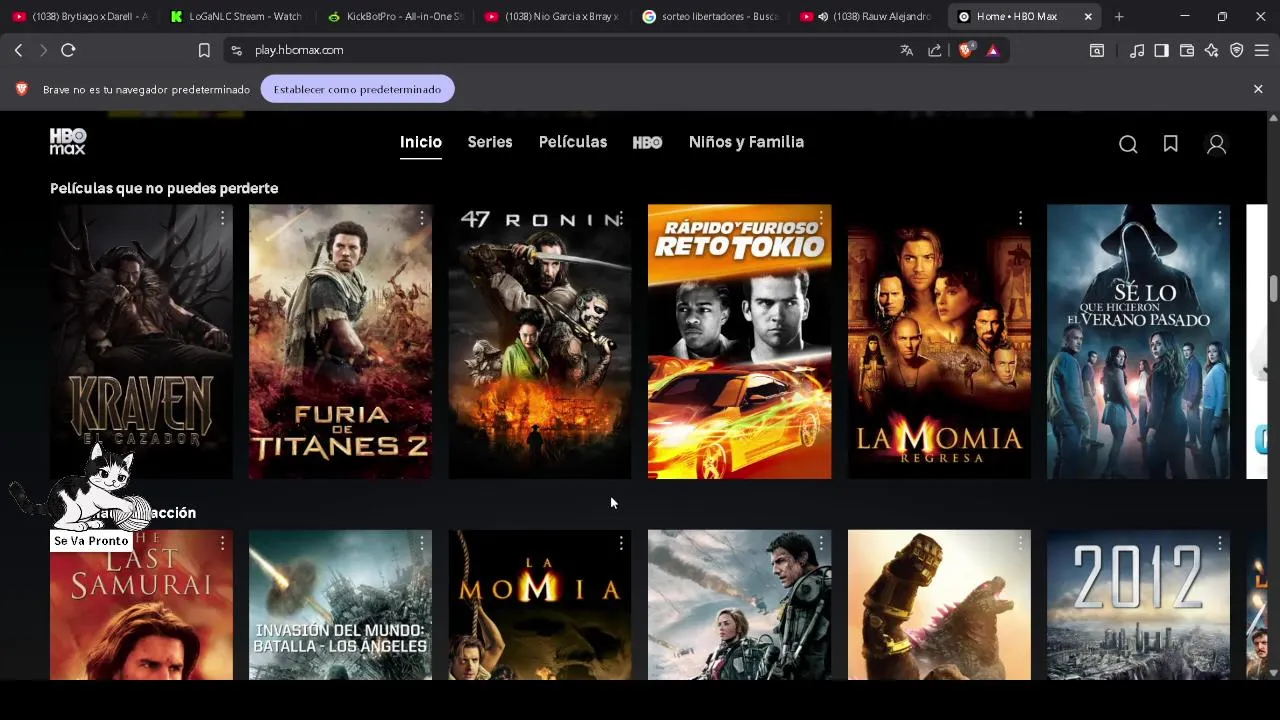Open the profile account icon
The image size is (1280, 720).
pos(1216,144)
